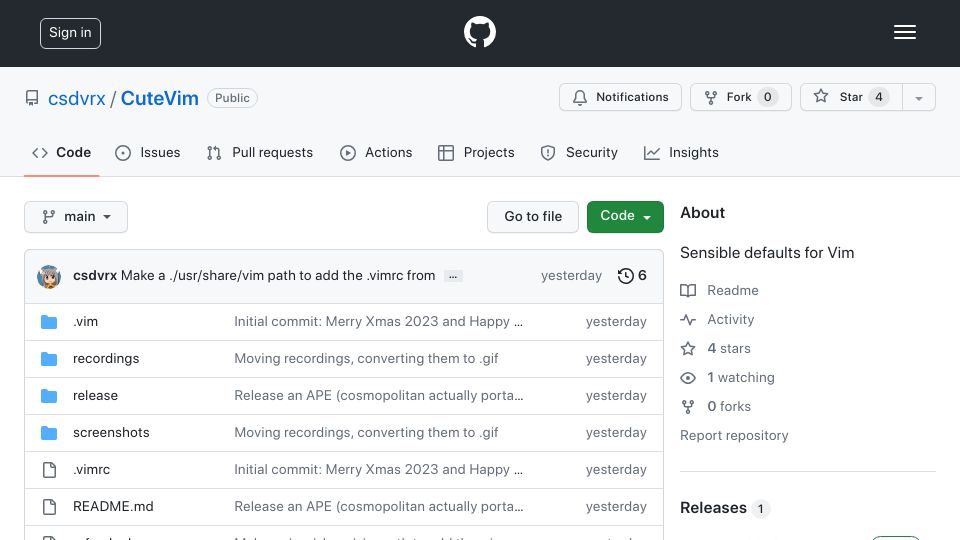Click the screenshots folder icon

tap(49, 433)
